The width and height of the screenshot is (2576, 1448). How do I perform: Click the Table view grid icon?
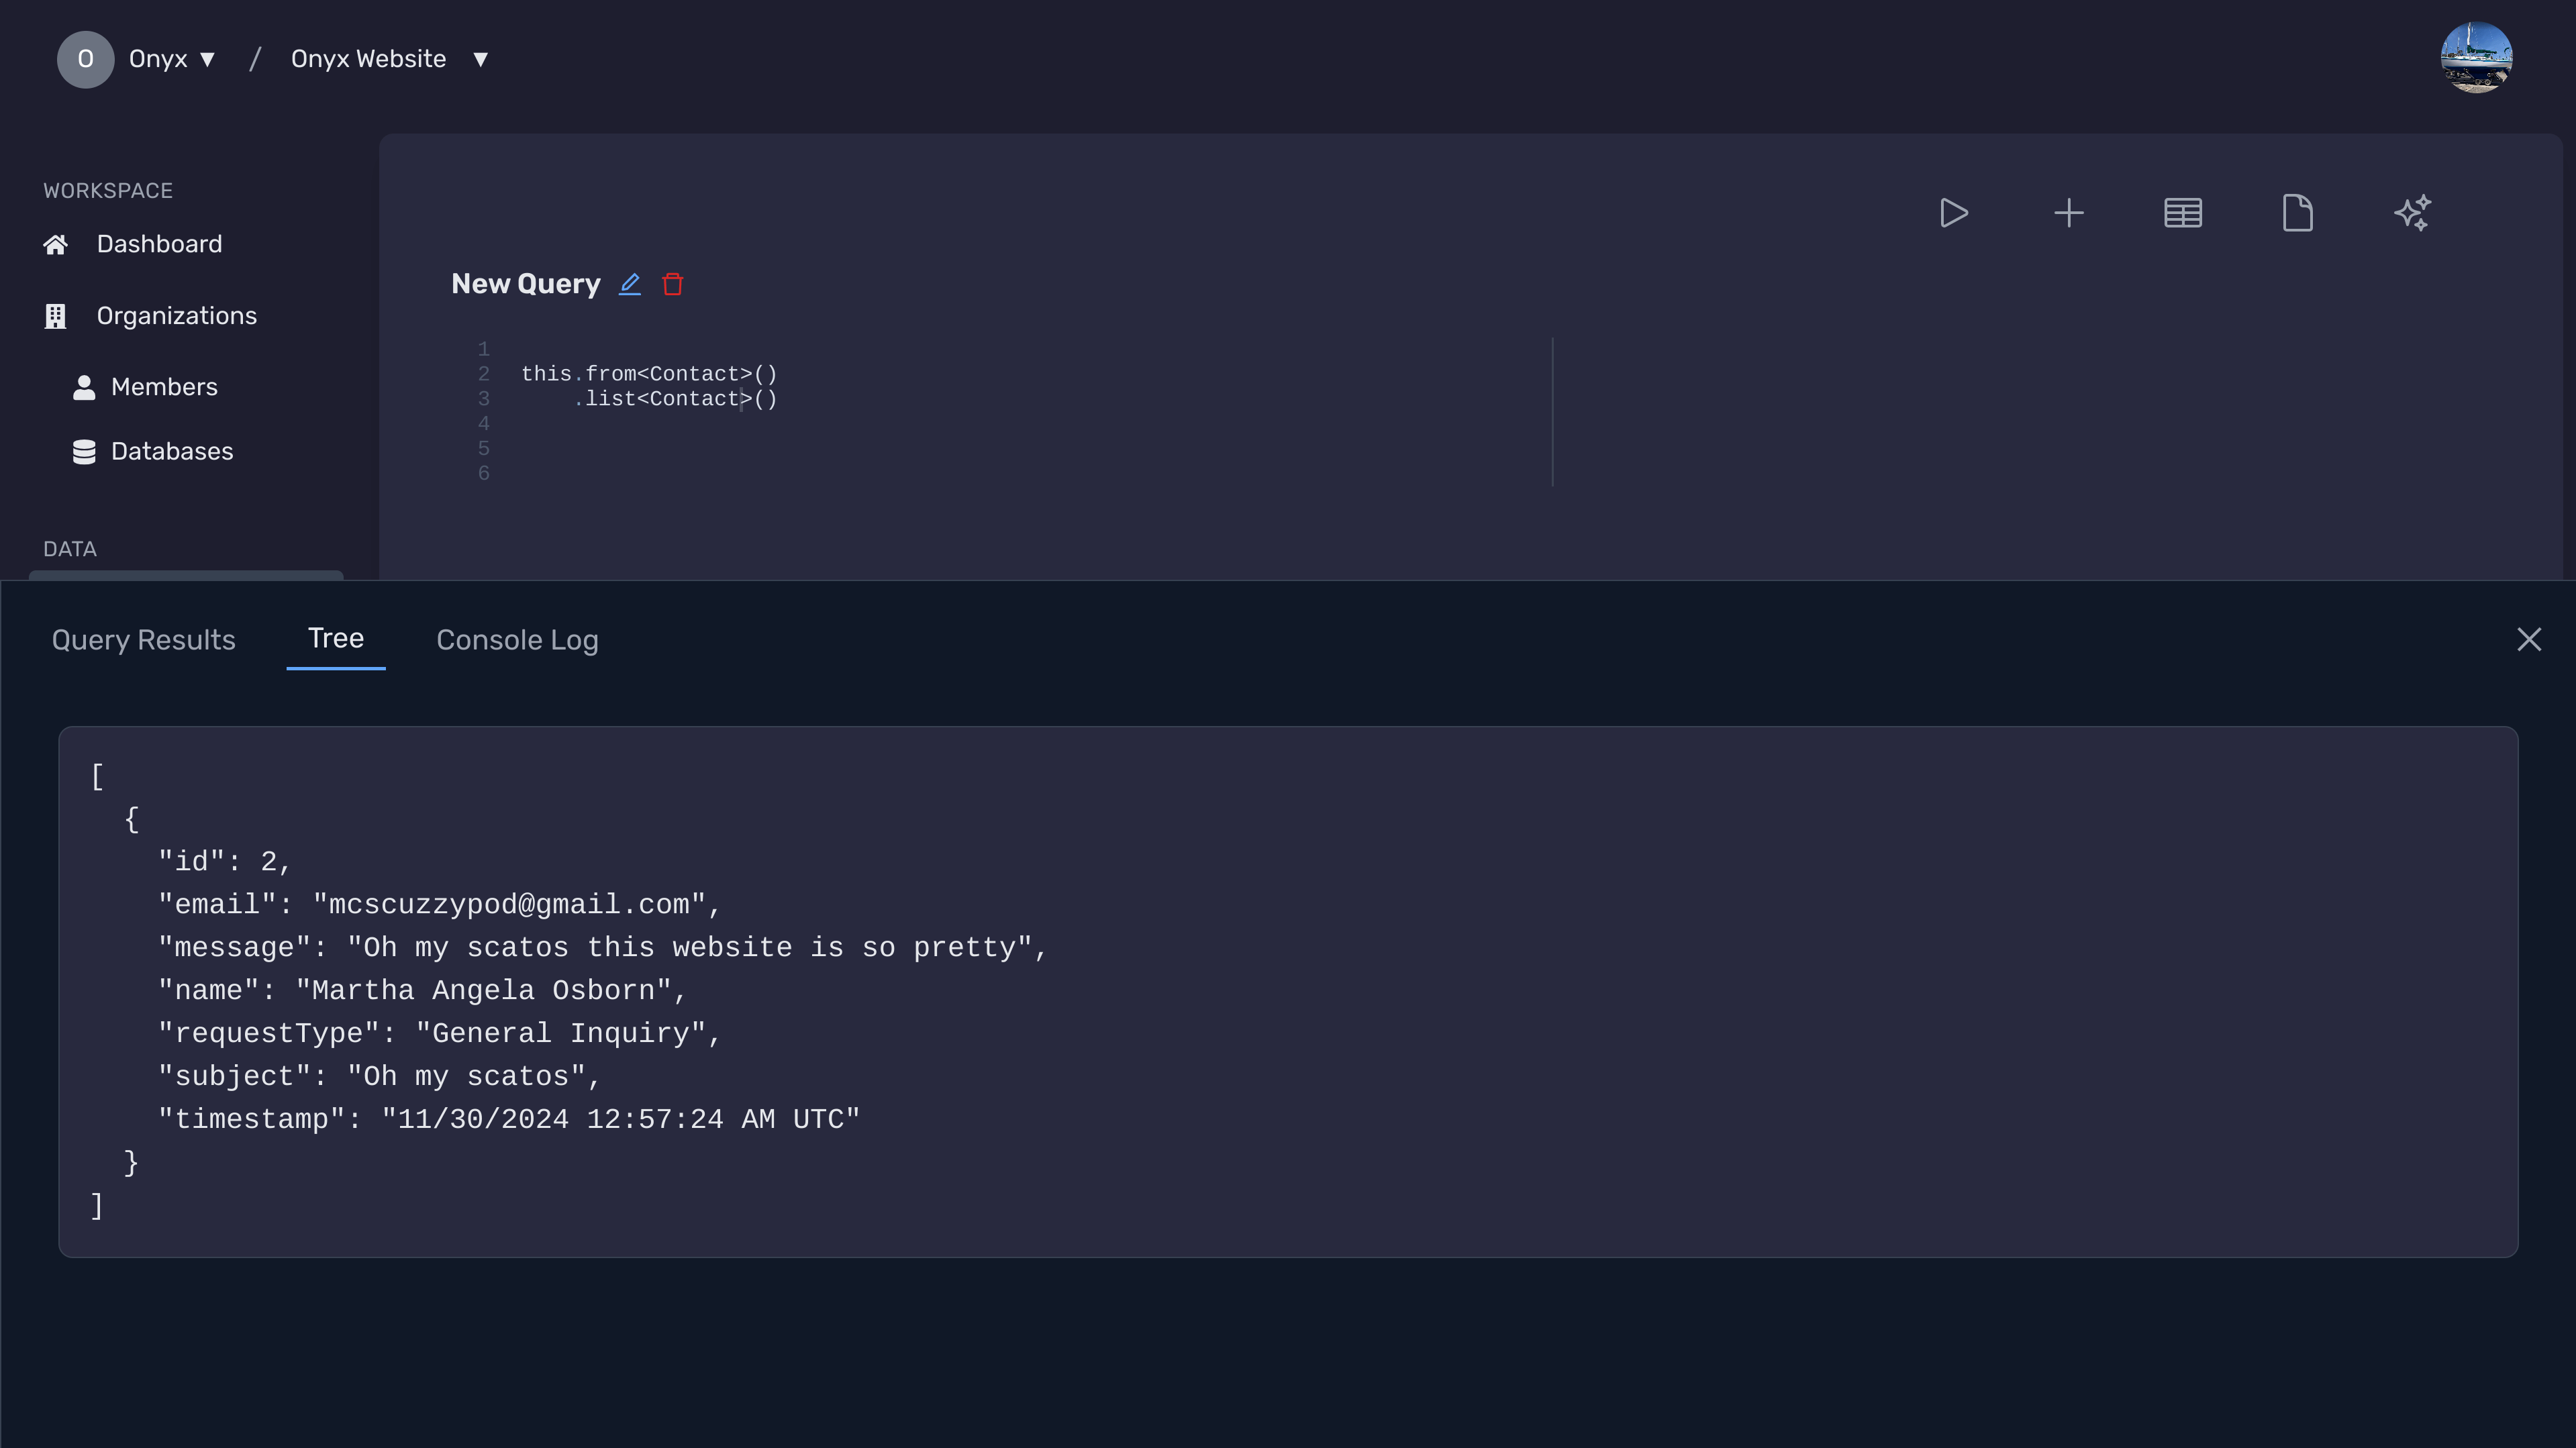coord(2183,212)
